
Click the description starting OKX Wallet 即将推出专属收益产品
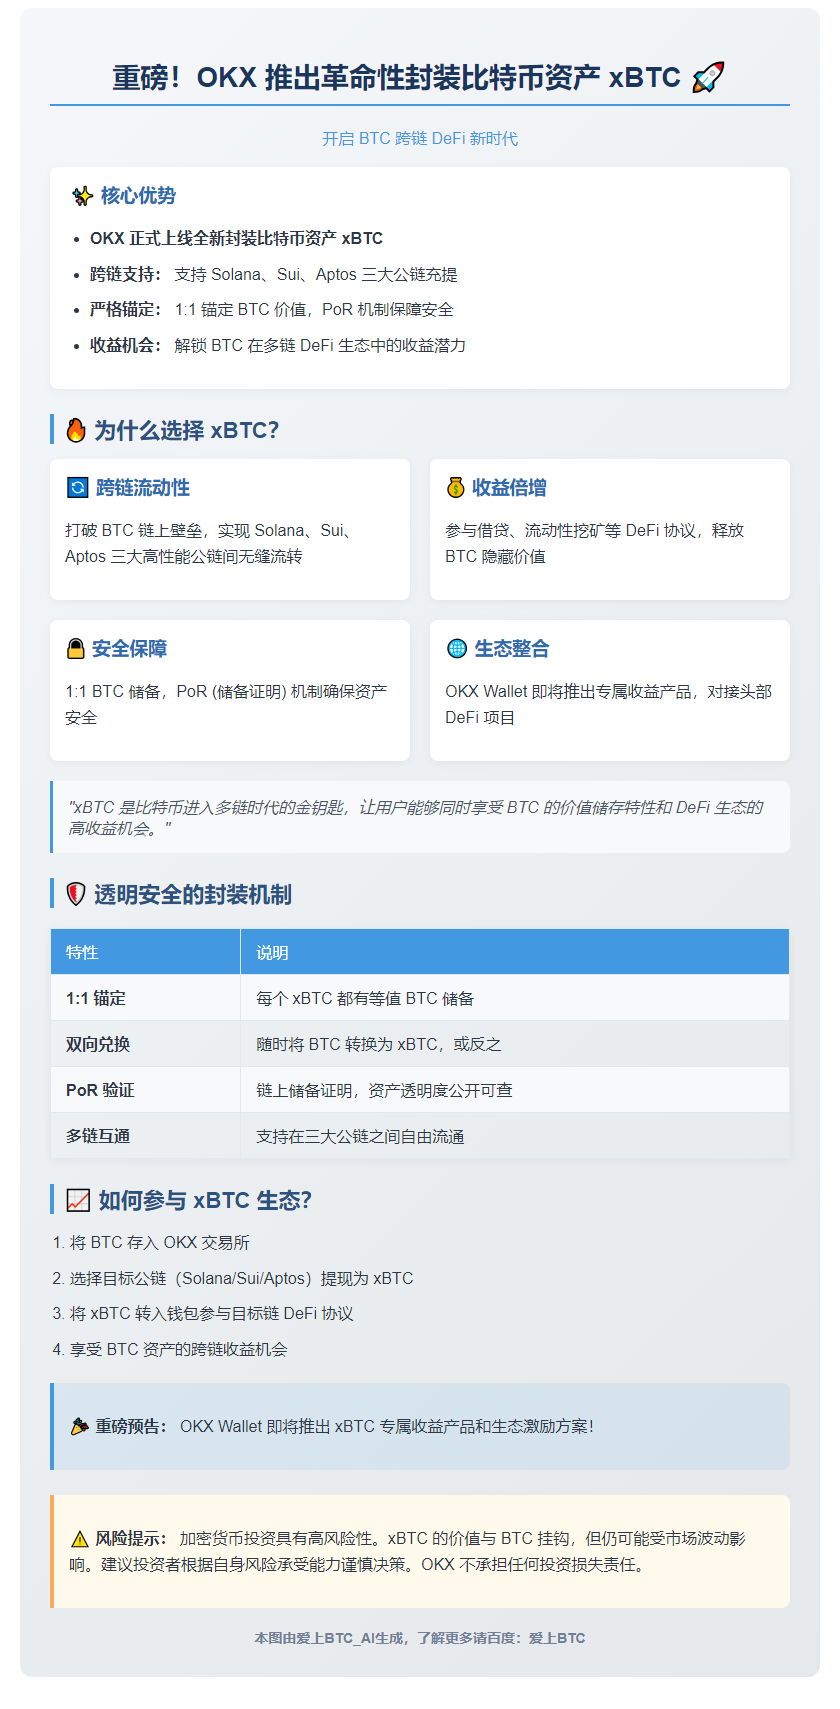608,704
